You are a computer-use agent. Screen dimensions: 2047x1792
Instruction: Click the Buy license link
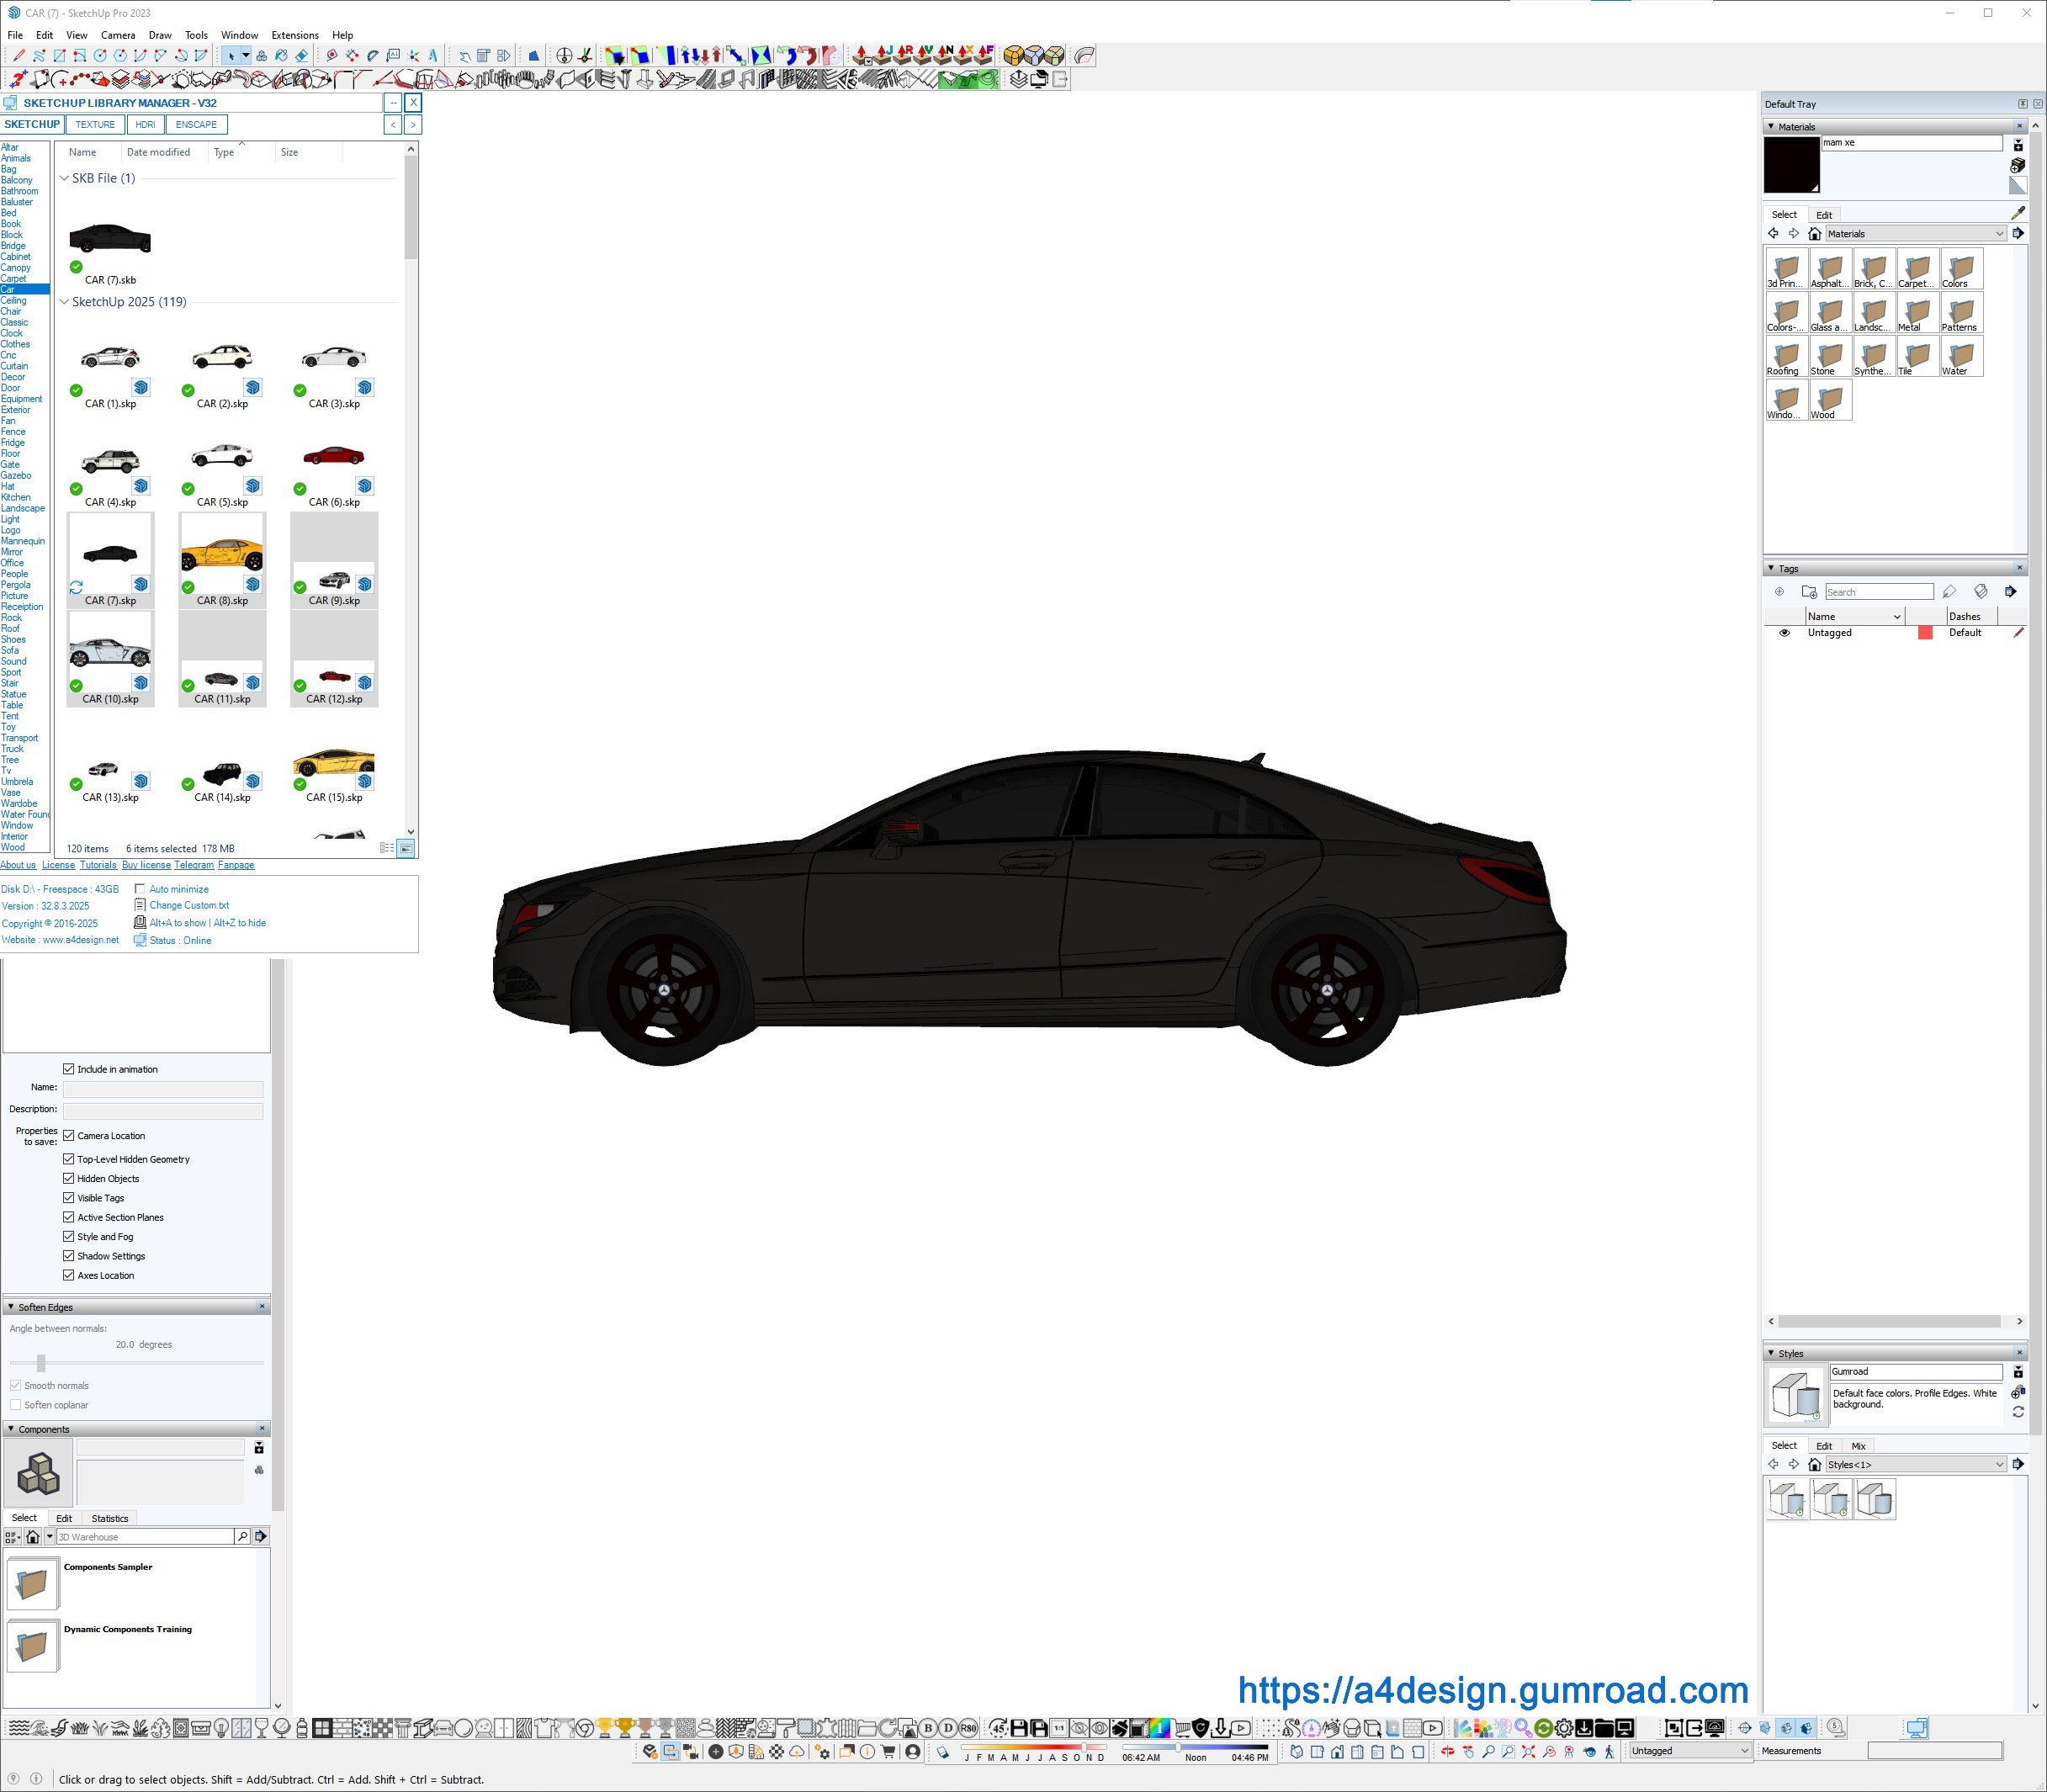[x=146, y=865]
